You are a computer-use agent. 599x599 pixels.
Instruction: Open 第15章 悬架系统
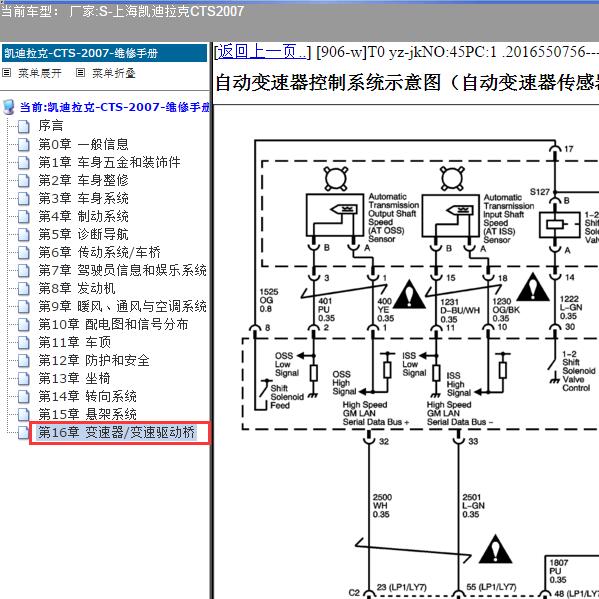(x=87, y=414)
